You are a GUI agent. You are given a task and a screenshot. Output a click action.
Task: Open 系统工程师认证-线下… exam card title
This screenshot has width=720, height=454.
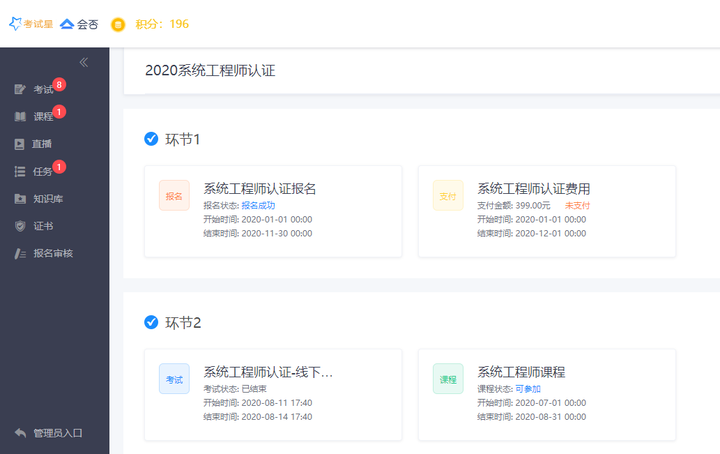[268, 371]
